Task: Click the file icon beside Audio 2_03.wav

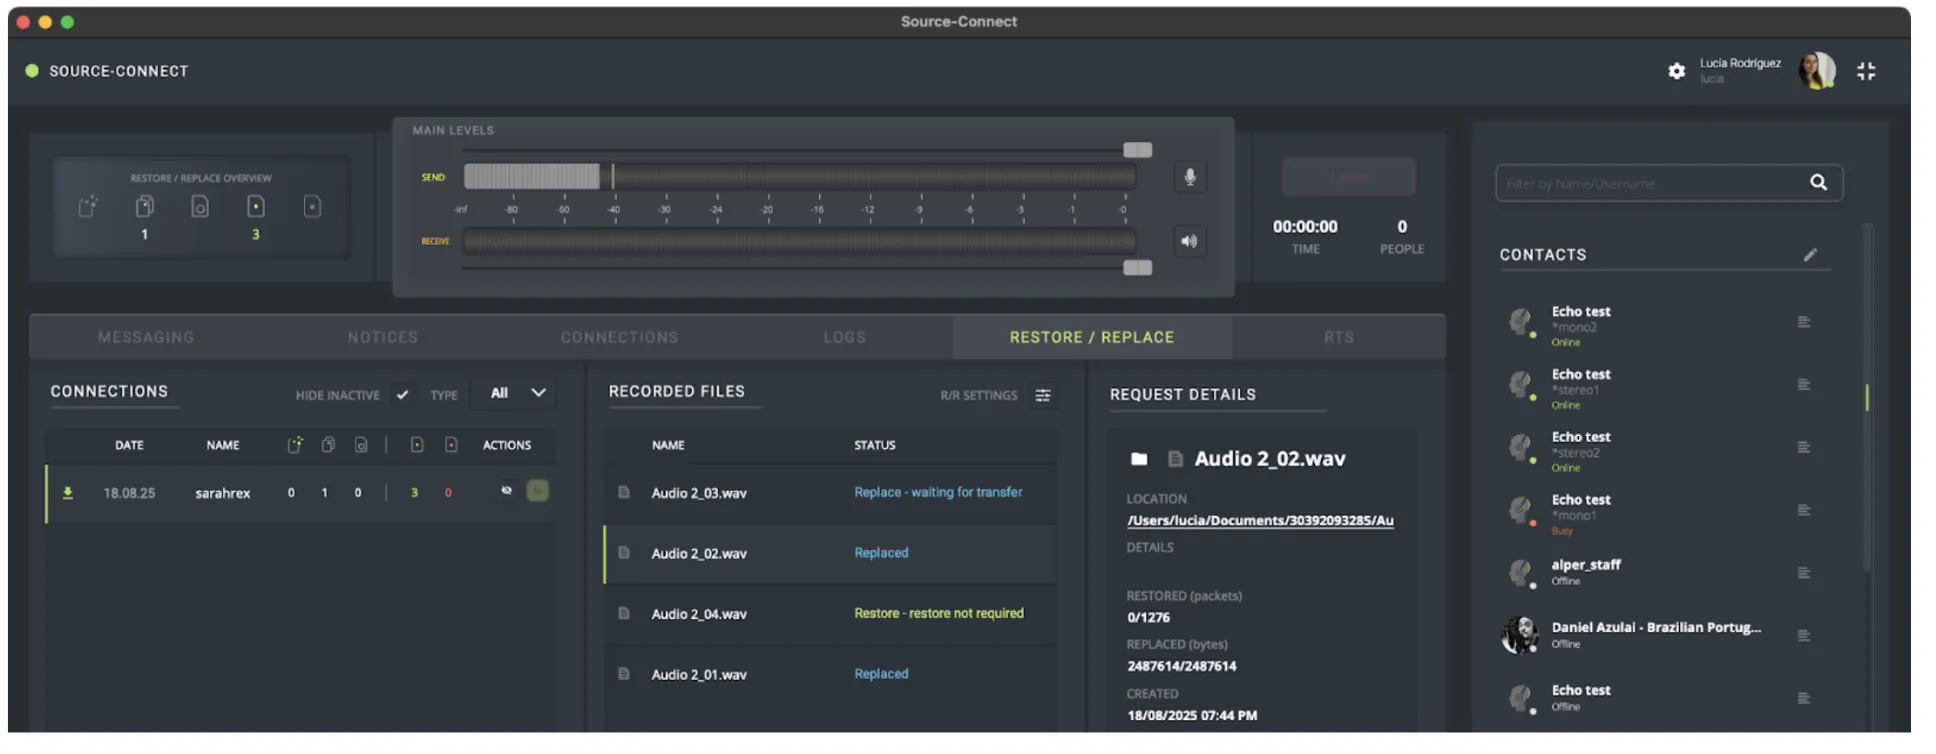Action: [x=624, y=492]
